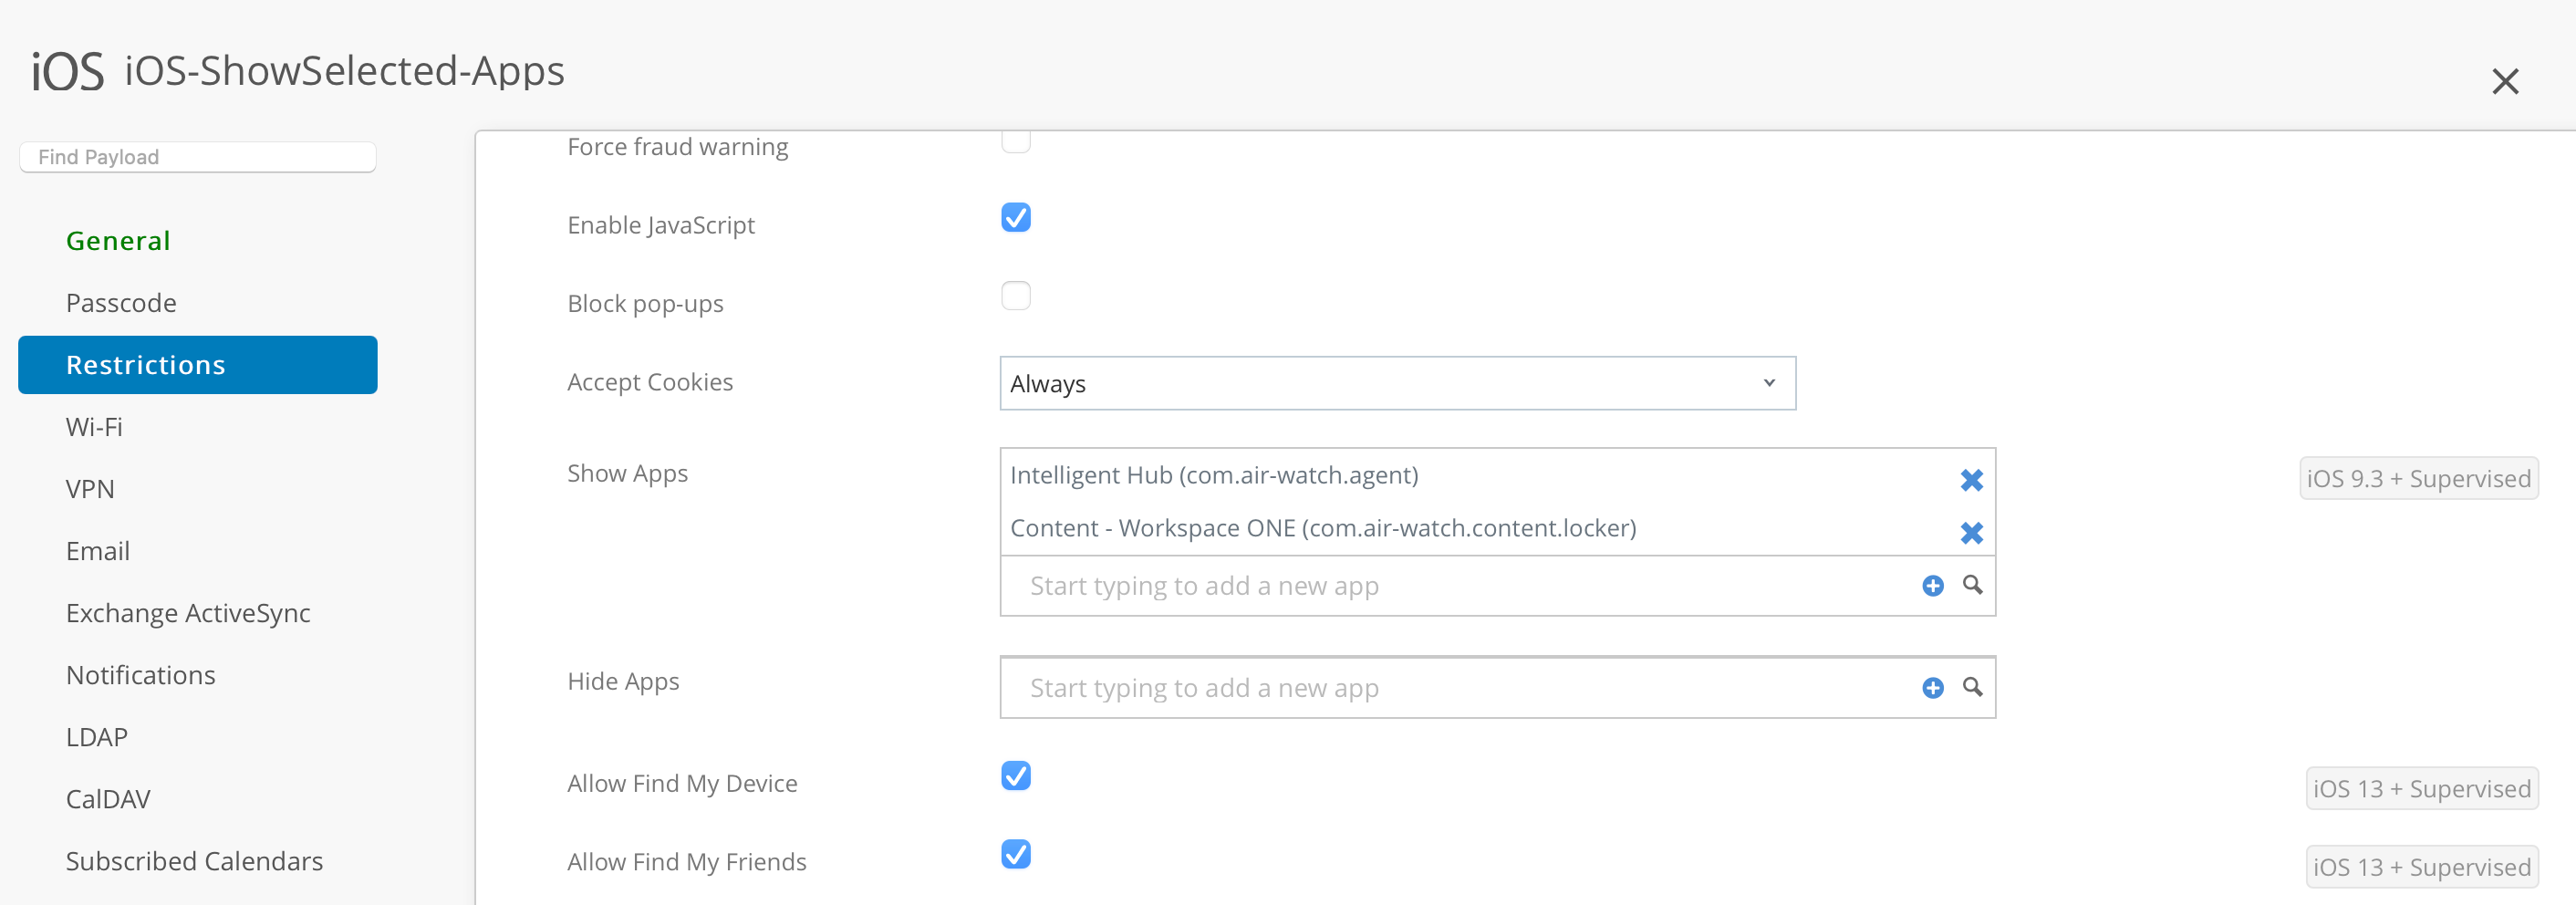
Task: Click search icon in Show Apps field
Action: pyautogui.click(x=1972, y=585)
